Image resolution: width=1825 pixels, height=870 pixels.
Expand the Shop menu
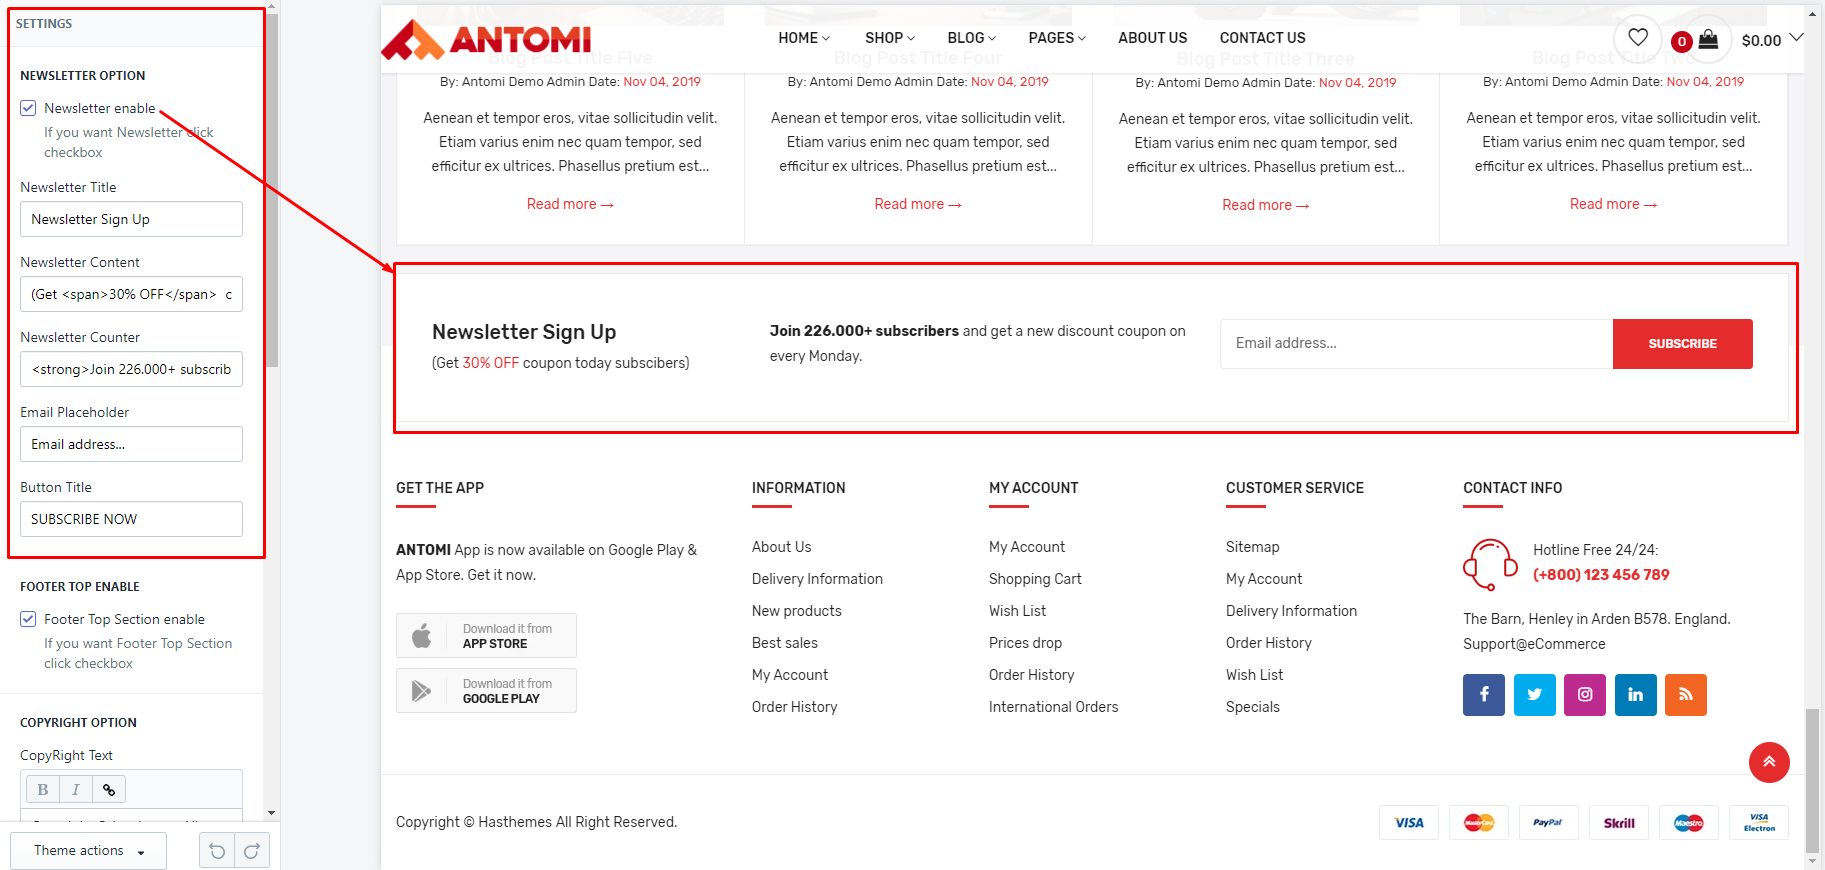(889, 38)
